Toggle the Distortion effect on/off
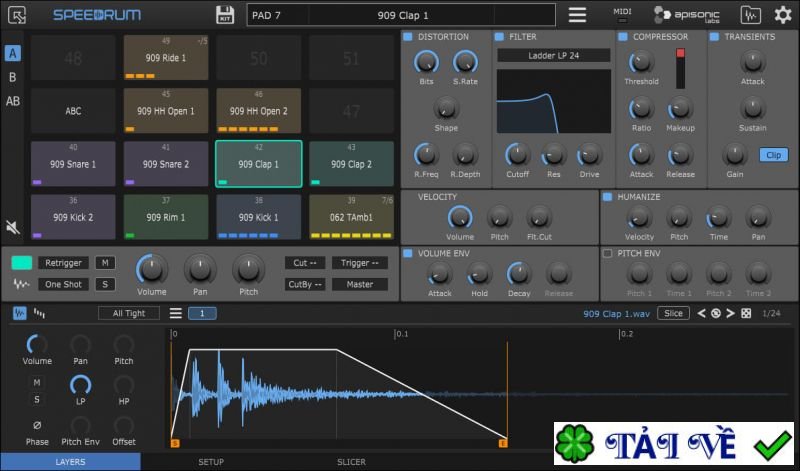This screenshot has width=800, height=471. 408,37
